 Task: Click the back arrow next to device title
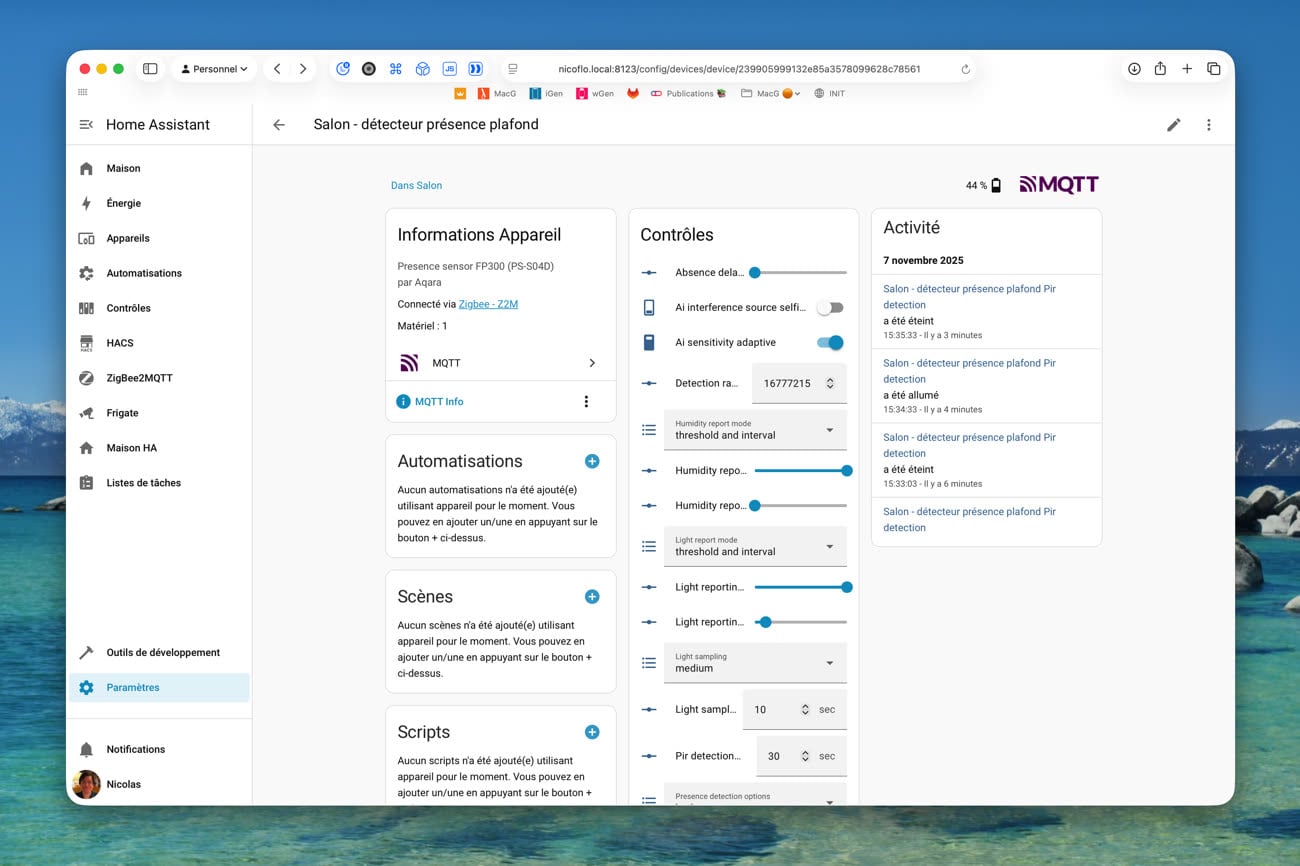click(279, 125)
